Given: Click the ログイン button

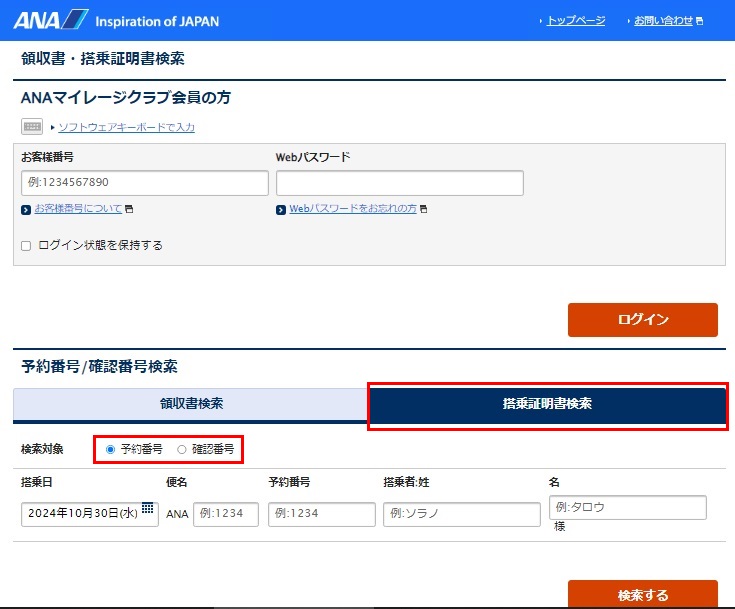Looking at the screenshot, I should point(643,320).
